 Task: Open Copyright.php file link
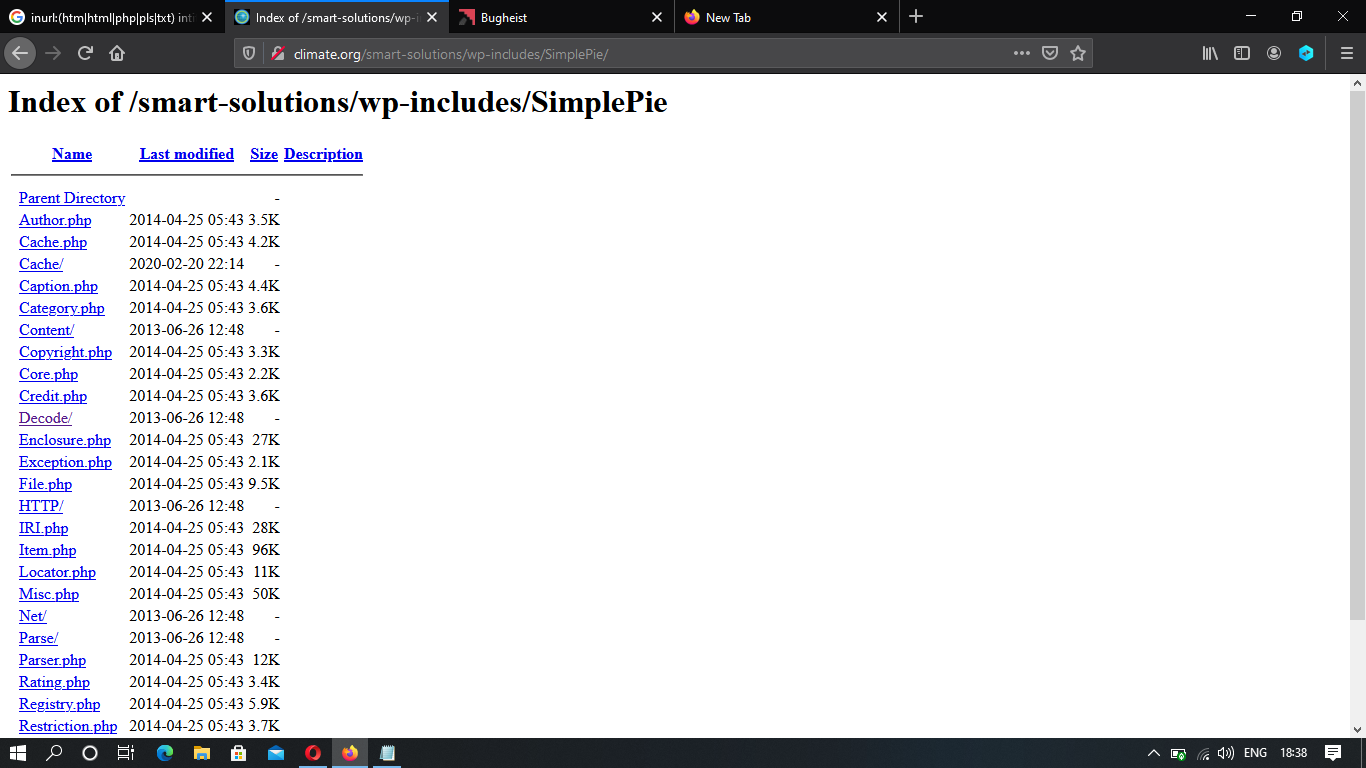pos(65,352)
